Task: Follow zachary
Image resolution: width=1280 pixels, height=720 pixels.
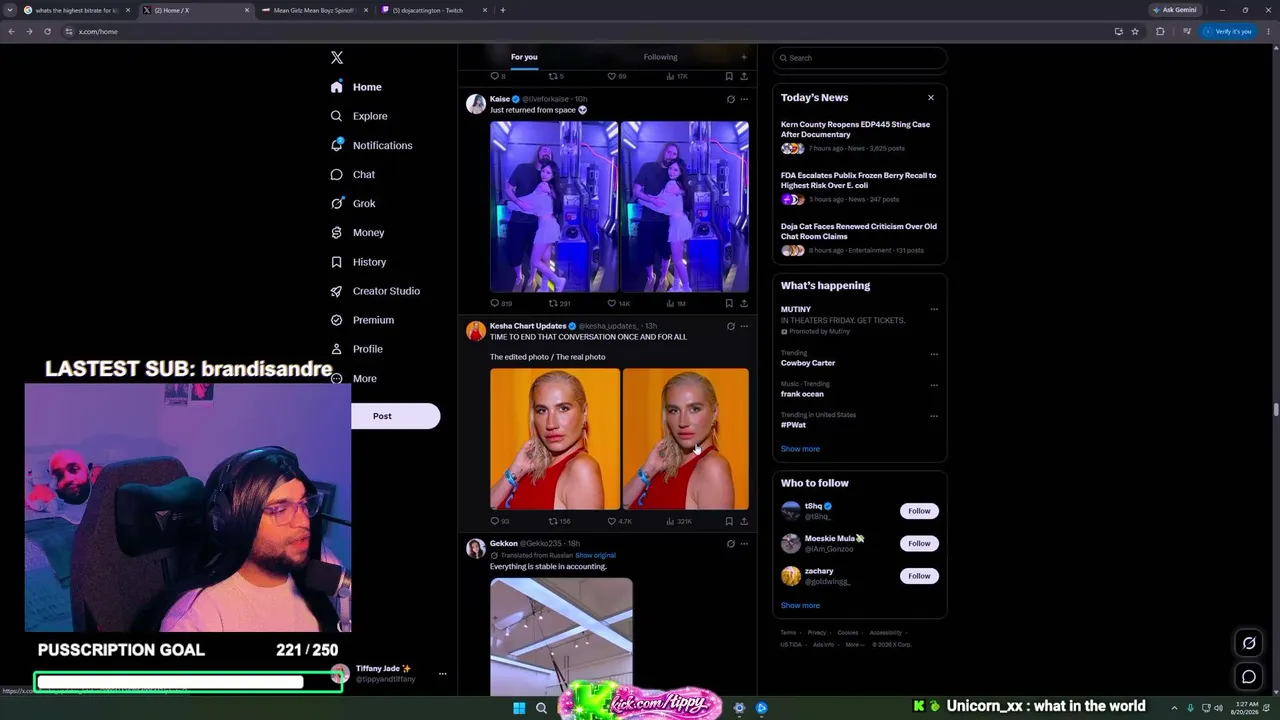Action: click(x=919, y=576)
